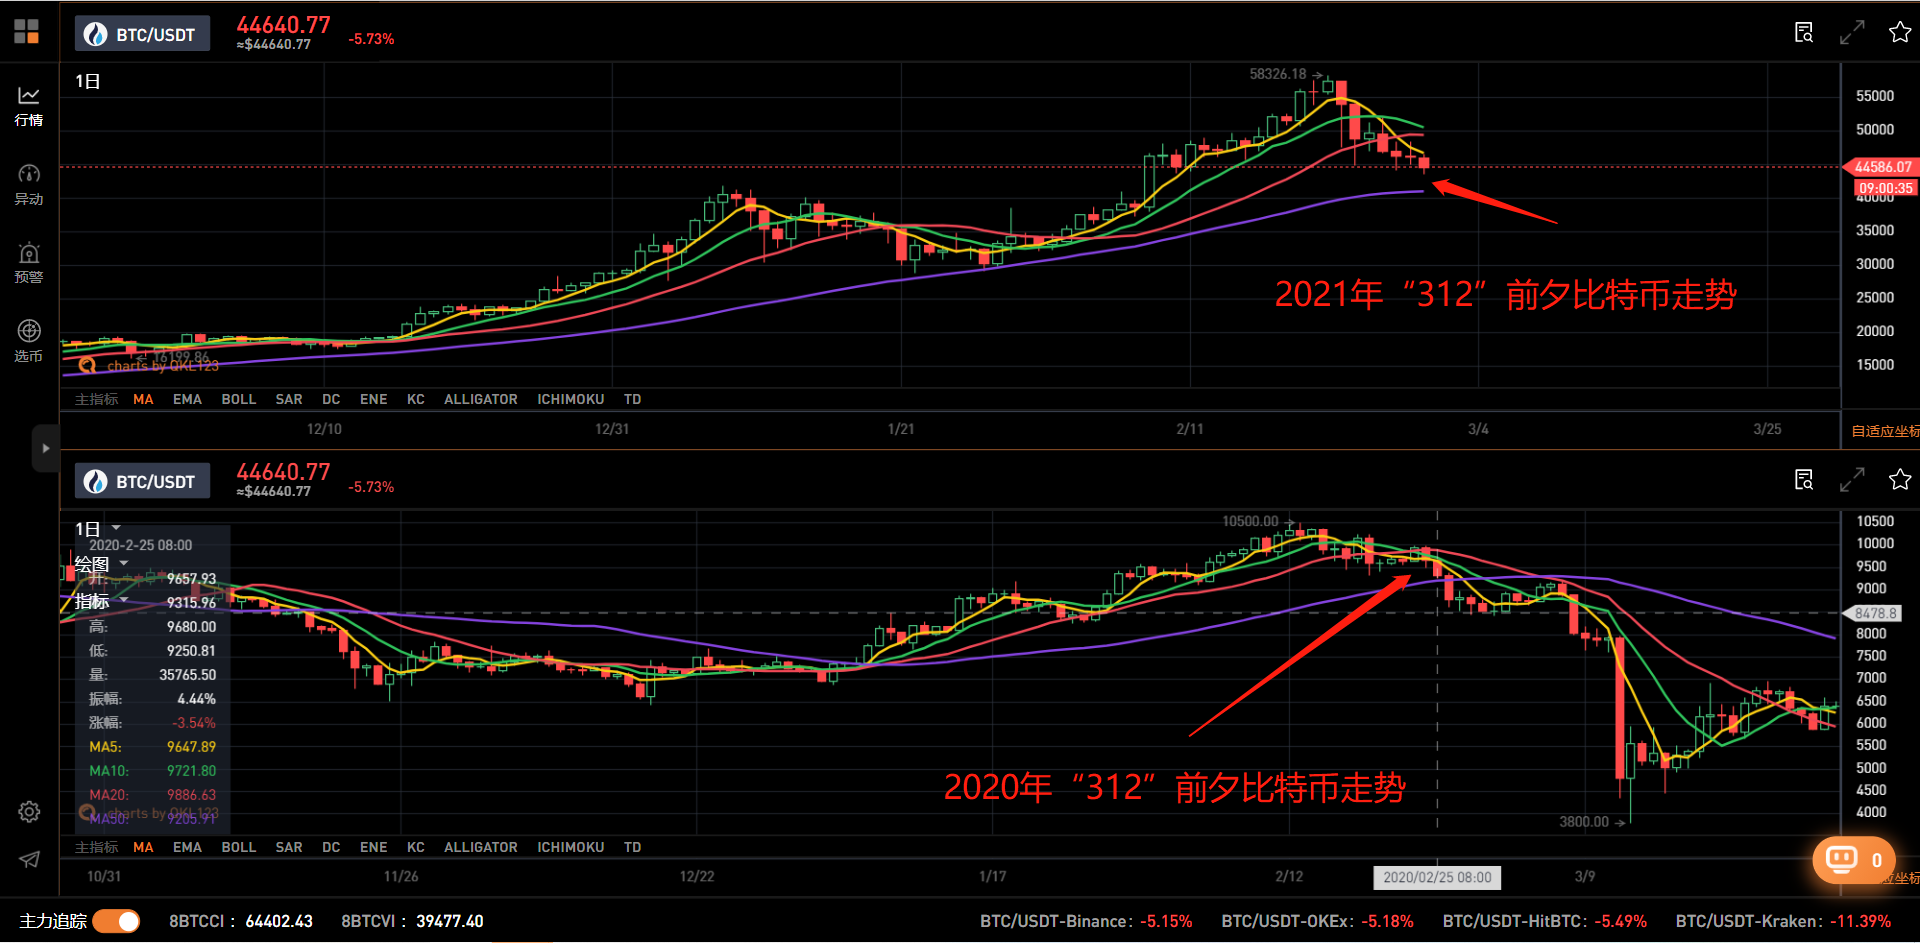The image size is (1920, 943).
Task: Expand the left side panel arrow
Action: click(x=45, y=448)
